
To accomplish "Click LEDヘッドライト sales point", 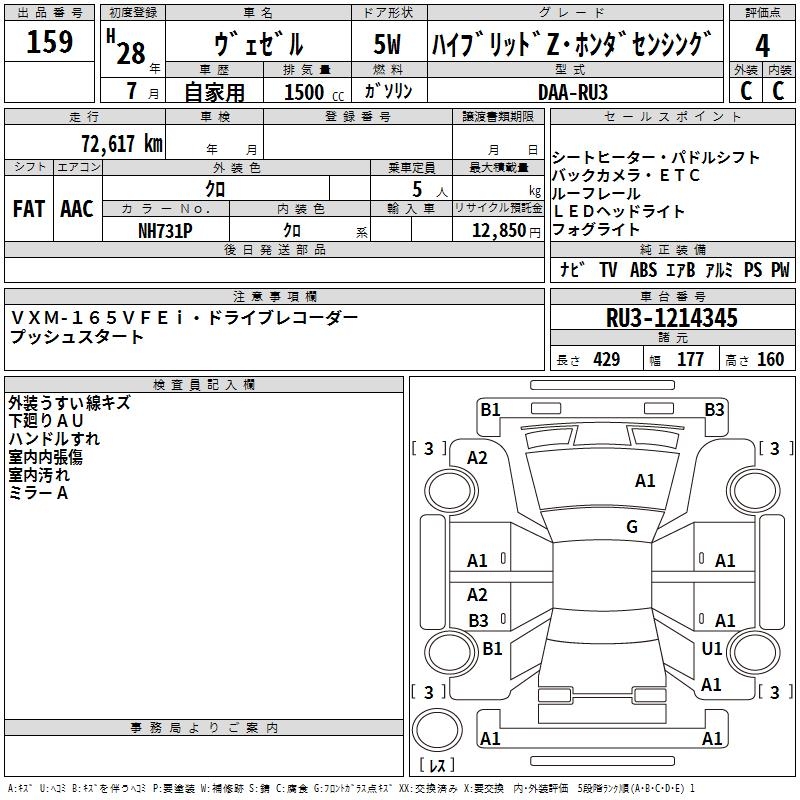I will [618, 211].
